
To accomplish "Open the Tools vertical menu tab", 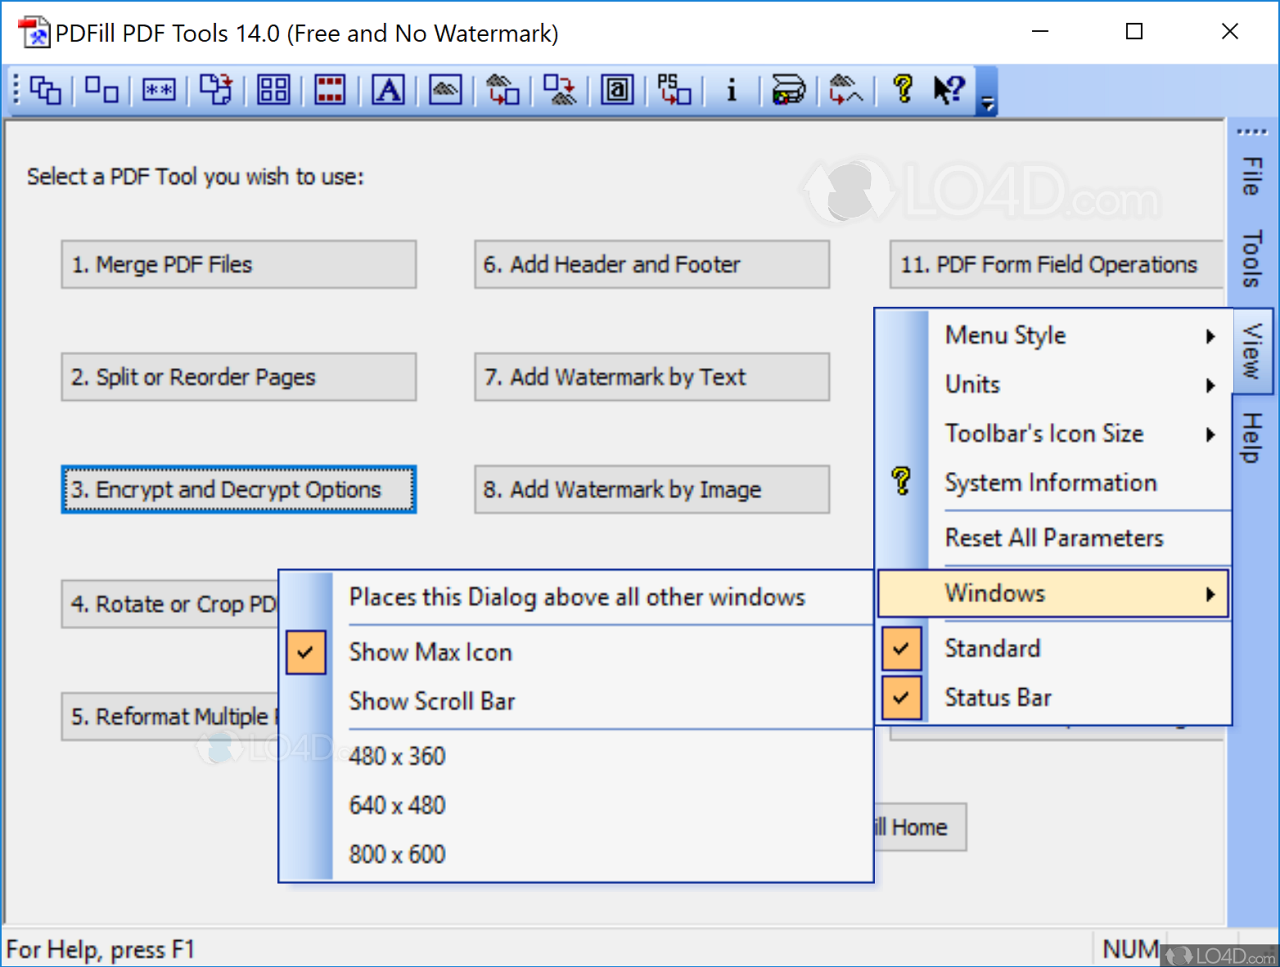I will [1251, 259].
